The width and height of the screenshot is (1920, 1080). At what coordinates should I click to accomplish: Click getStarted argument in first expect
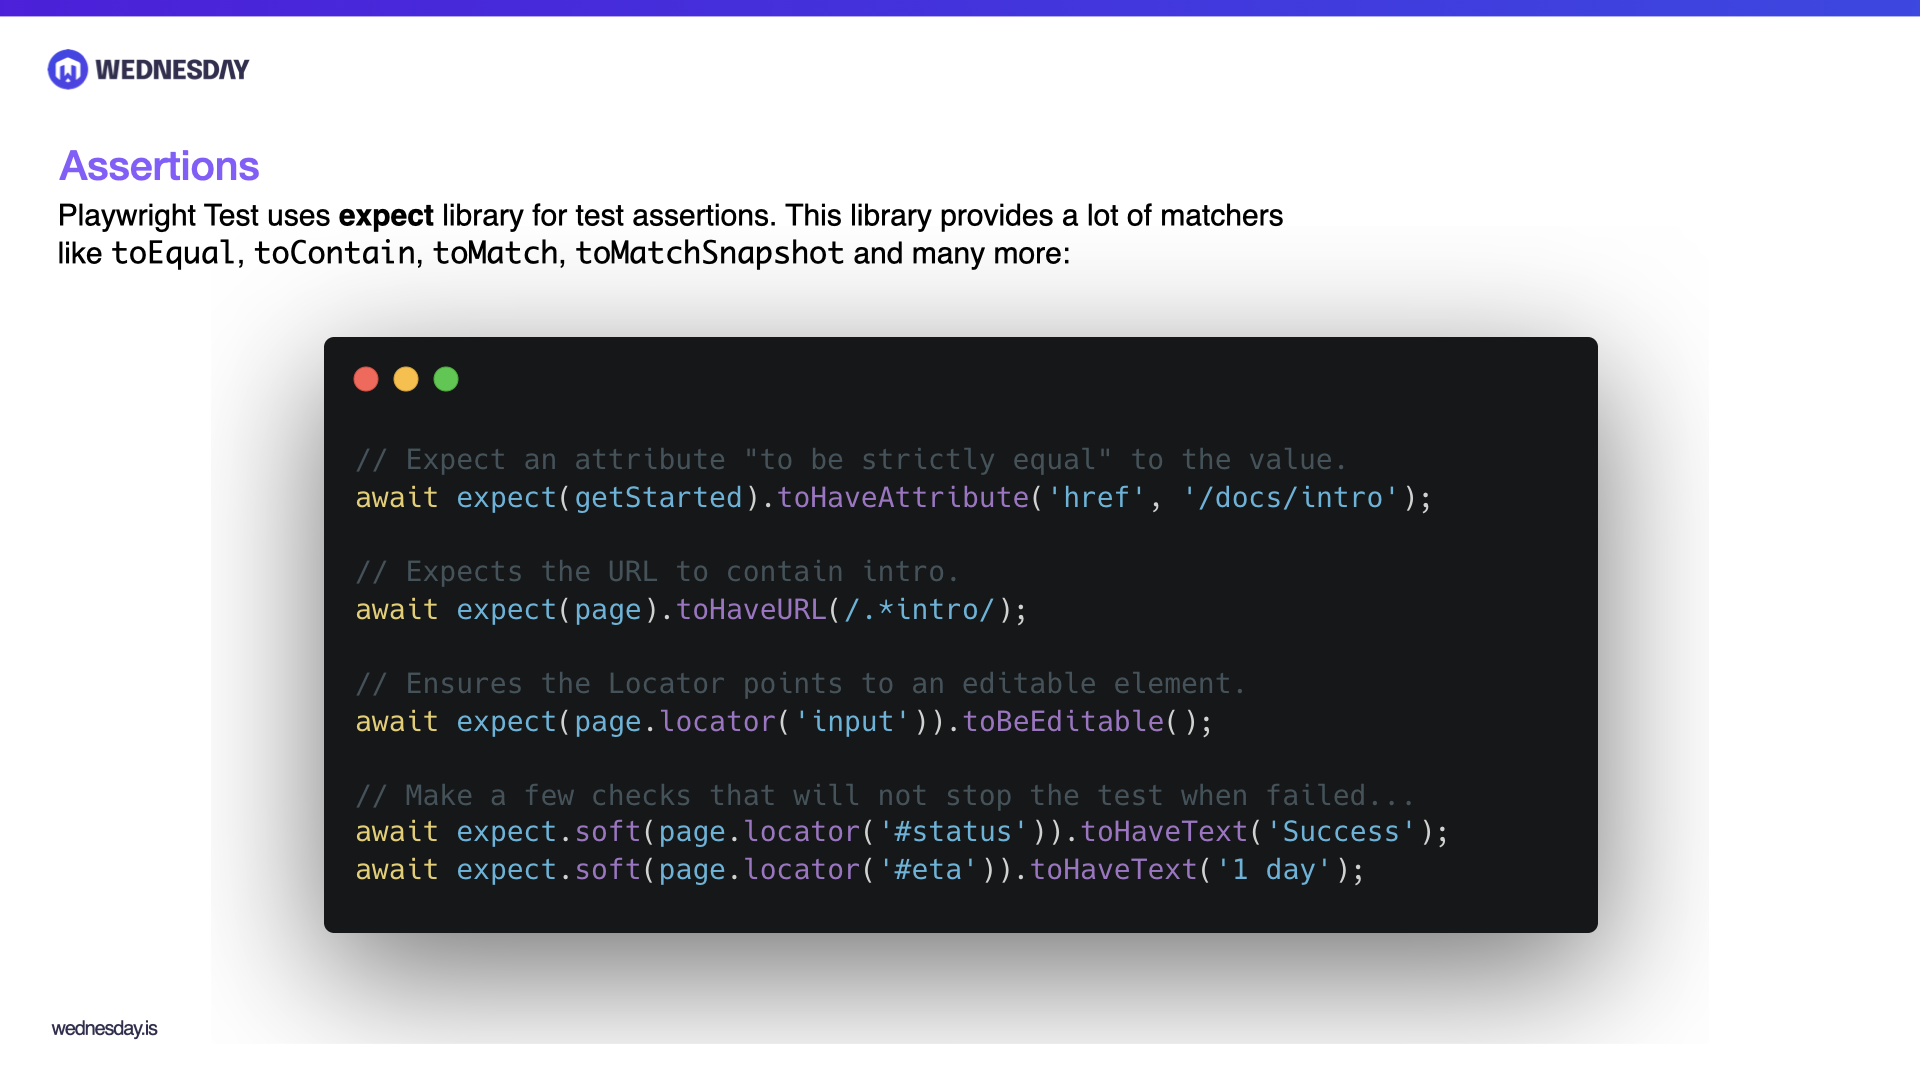(658, 497)
